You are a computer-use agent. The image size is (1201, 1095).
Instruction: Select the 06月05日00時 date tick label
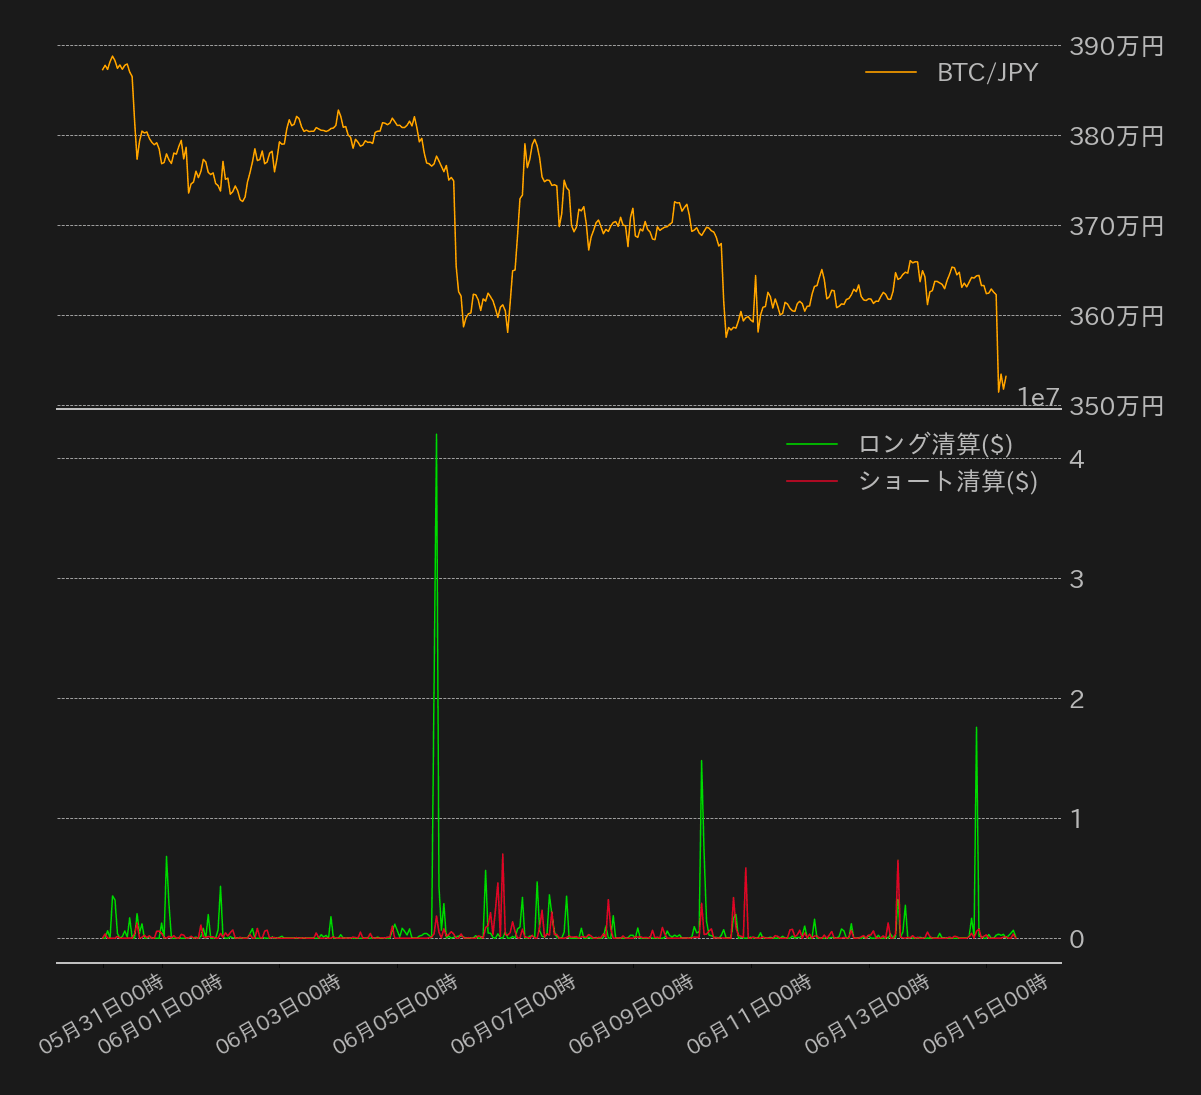(395, 1013)
